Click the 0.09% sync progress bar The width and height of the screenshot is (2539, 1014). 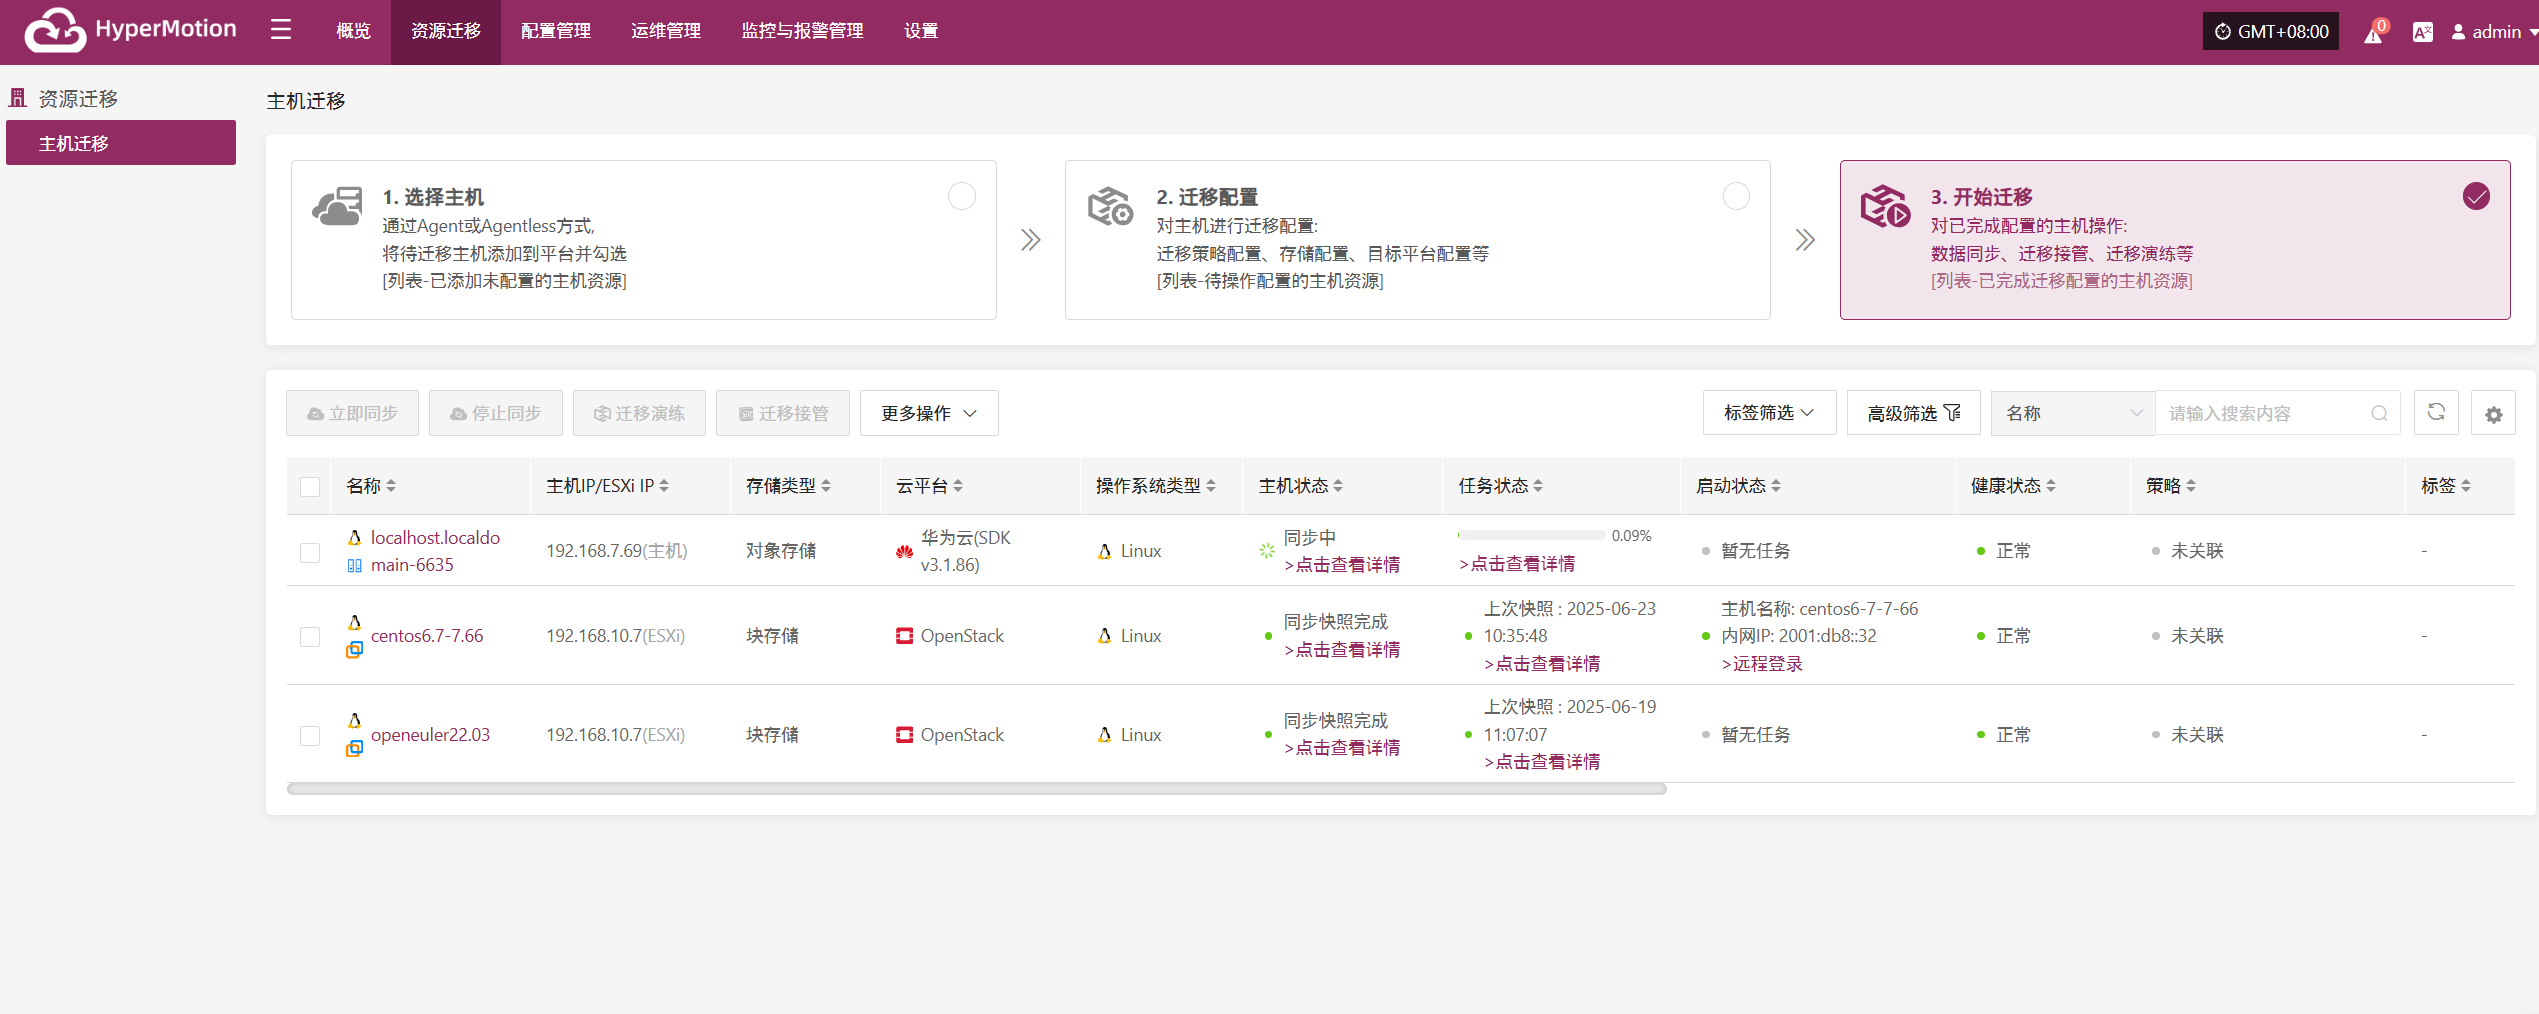click(x=1531, y=536)
